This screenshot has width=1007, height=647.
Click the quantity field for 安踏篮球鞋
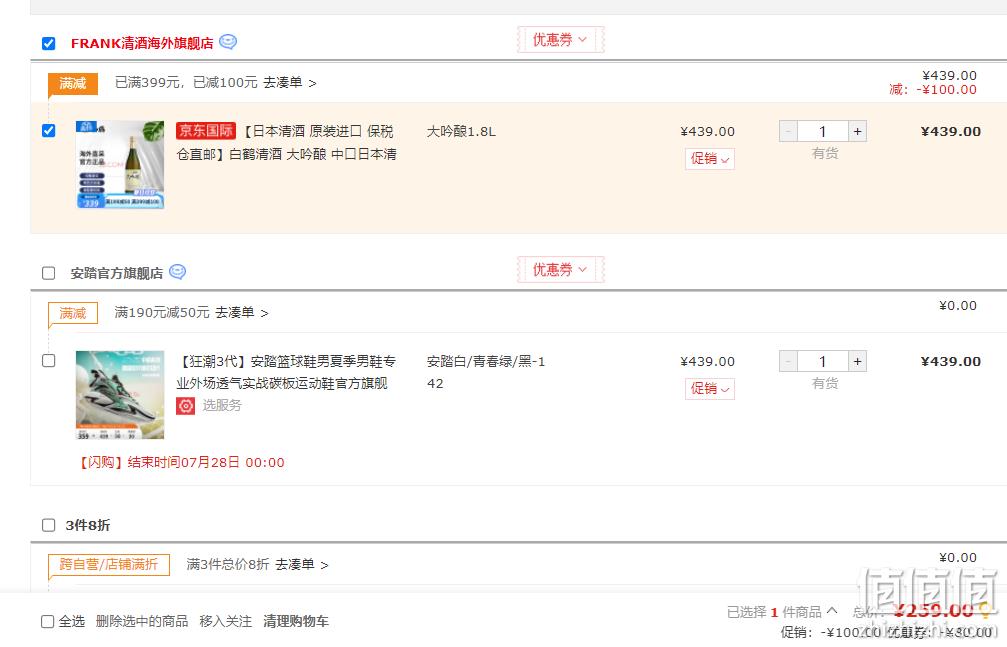(x=823, y=362)
